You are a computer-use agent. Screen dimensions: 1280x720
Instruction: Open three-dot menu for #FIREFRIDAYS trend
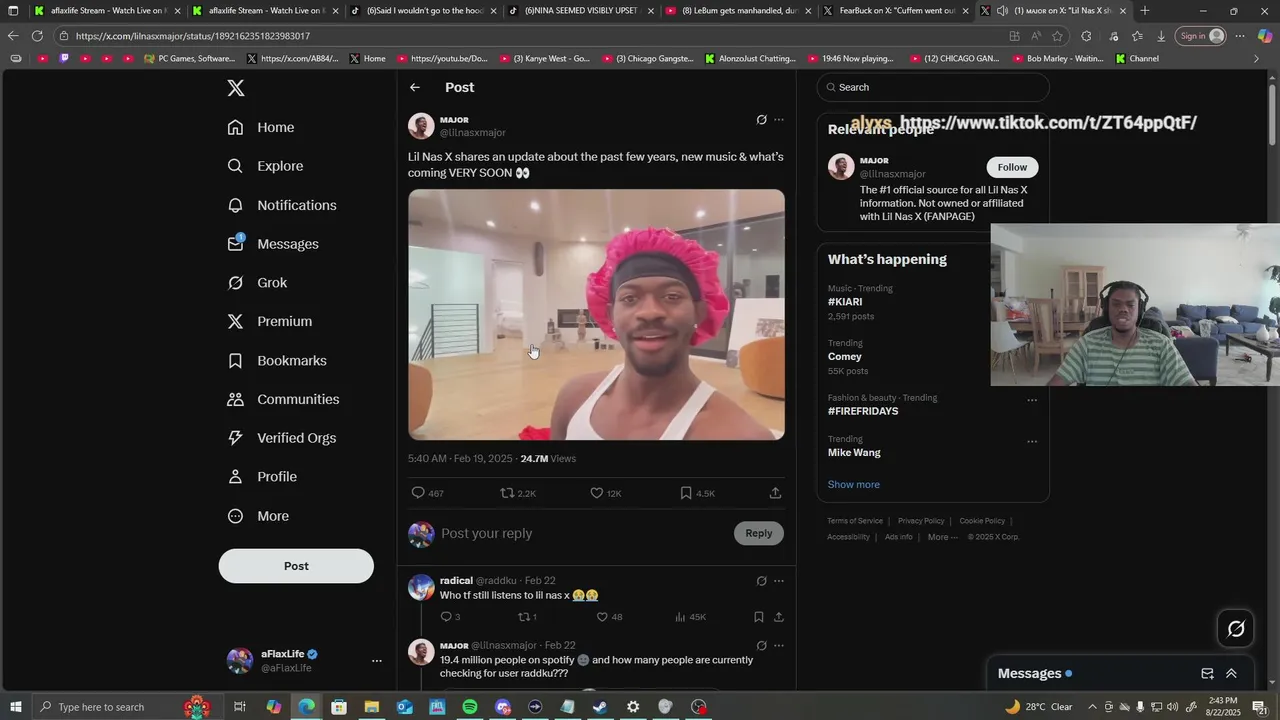pyautogui.click(x=1032, y=400)
